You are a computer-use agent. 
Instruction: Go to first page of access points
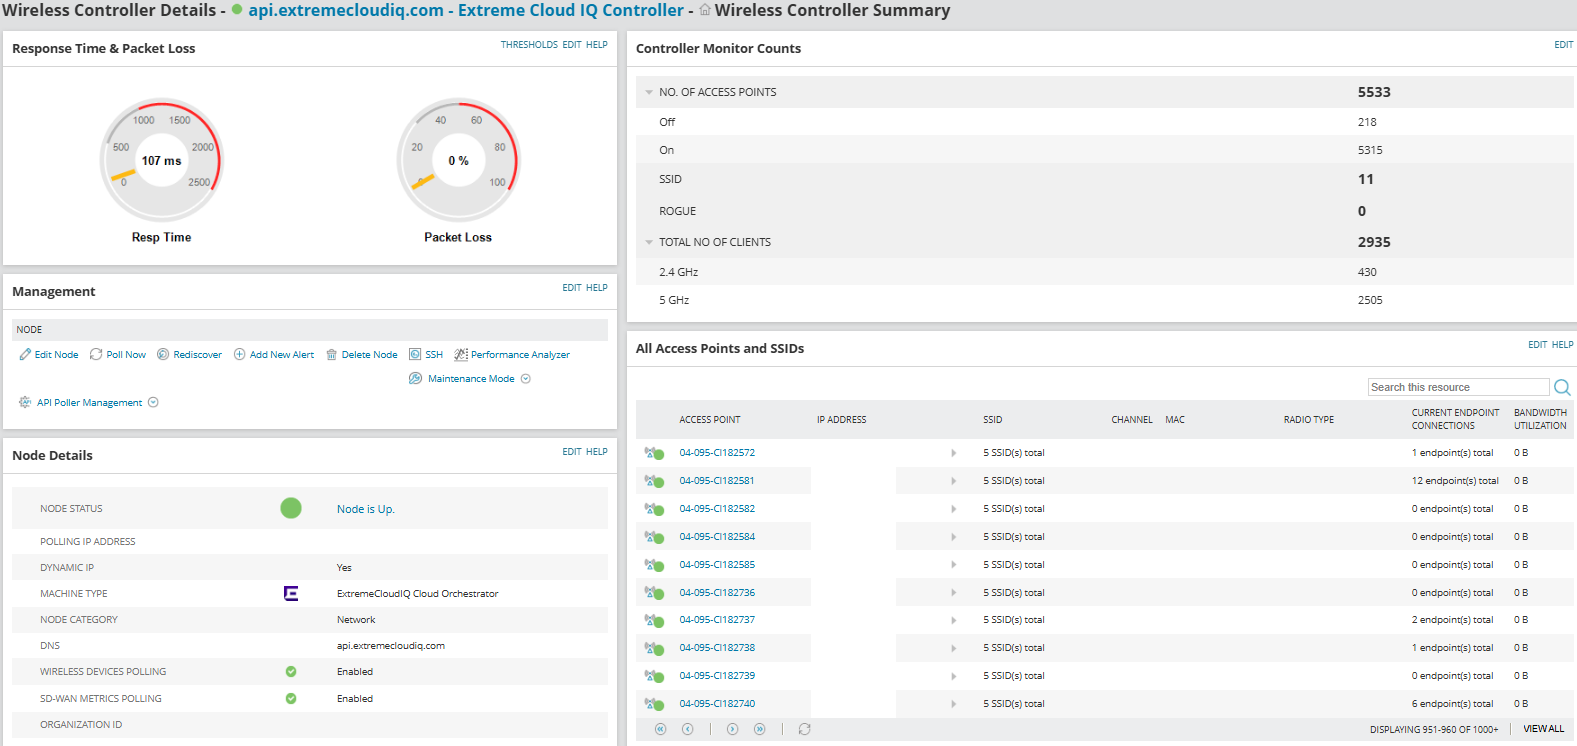[660, 729]
